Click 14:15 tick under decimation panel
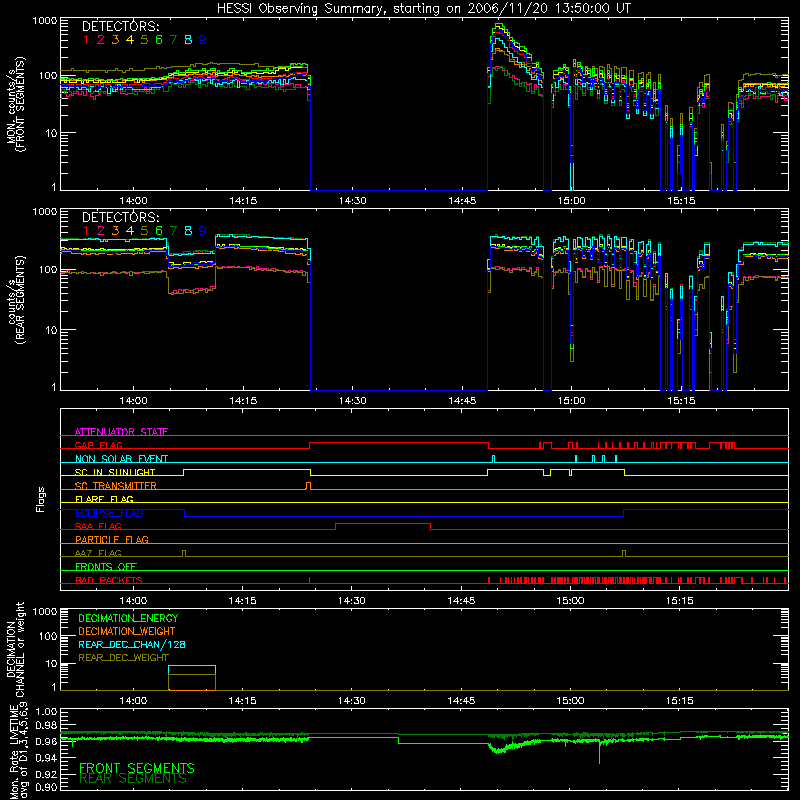Viewport: 800px width, 800px height. click(242, 701)
